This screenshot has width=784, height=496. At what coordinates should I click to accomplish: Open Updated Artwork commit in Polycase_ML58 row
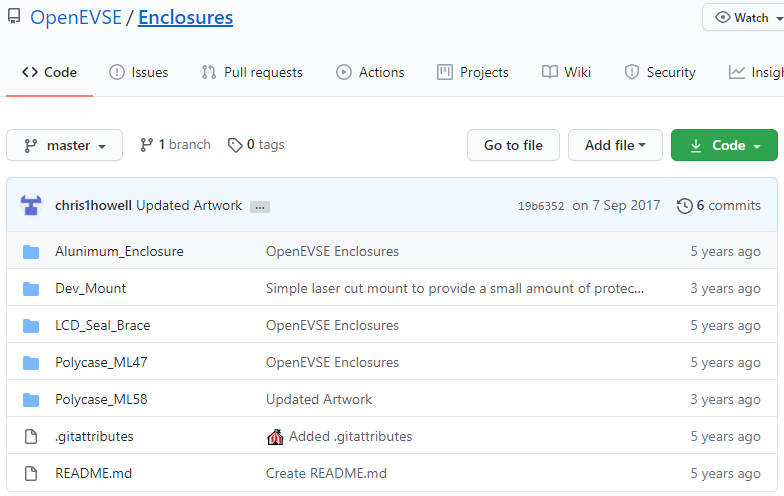tap(319, 399)
